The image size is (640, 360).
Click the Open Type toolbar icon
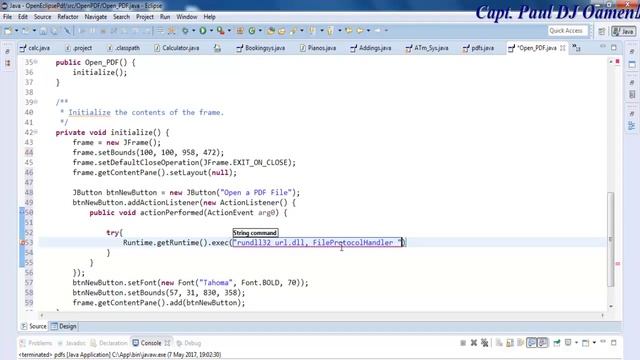click(271, 31)
